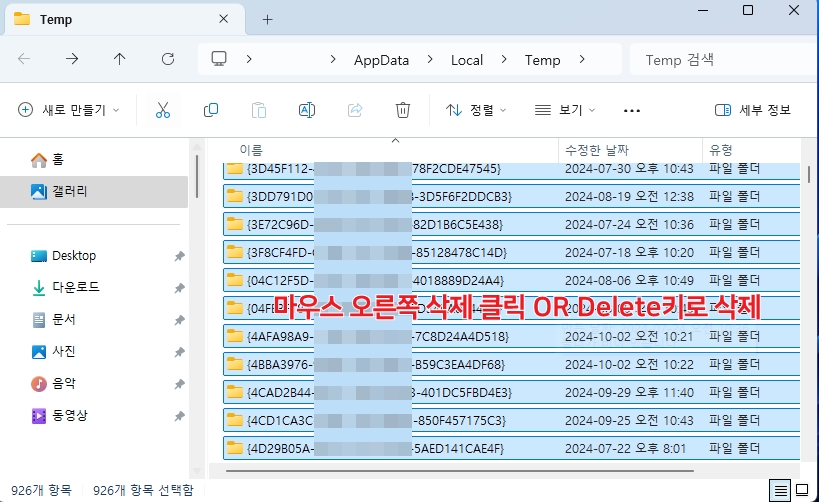Click the pin icon beside 사진
Screen dimensions: 819x502
(179, 352)
